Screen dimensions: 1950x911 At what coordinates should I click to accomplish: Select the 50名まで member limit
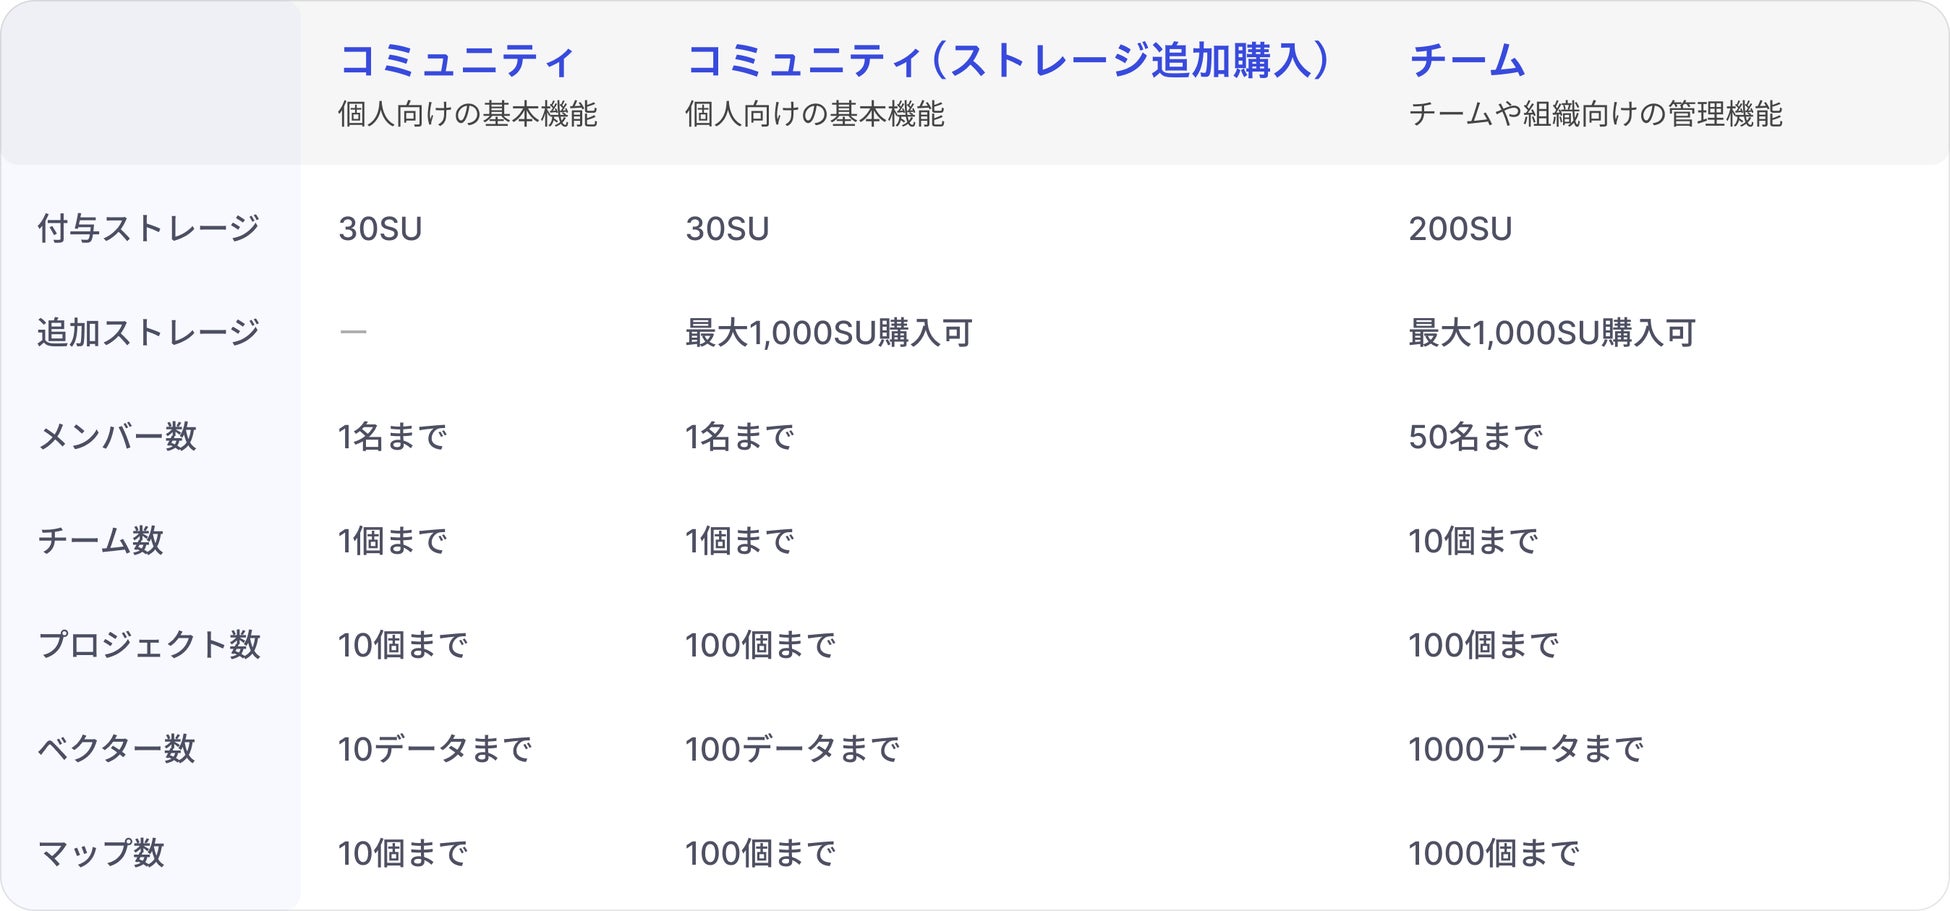(1475, 437)
